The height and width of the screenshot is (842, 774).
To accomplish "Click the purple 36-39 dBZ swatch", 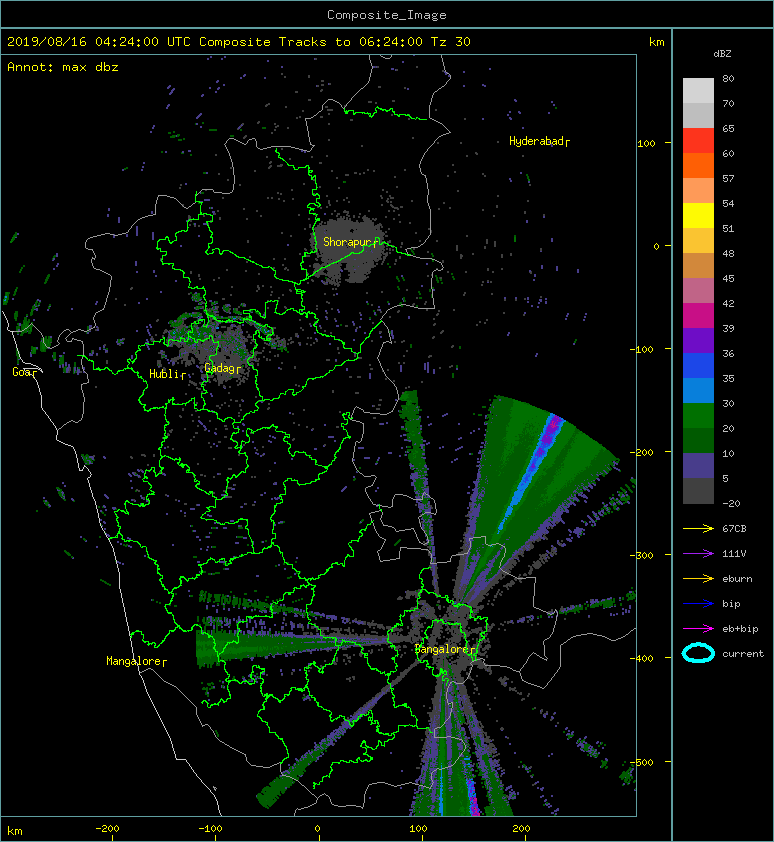I will click(x=698, y=340).
